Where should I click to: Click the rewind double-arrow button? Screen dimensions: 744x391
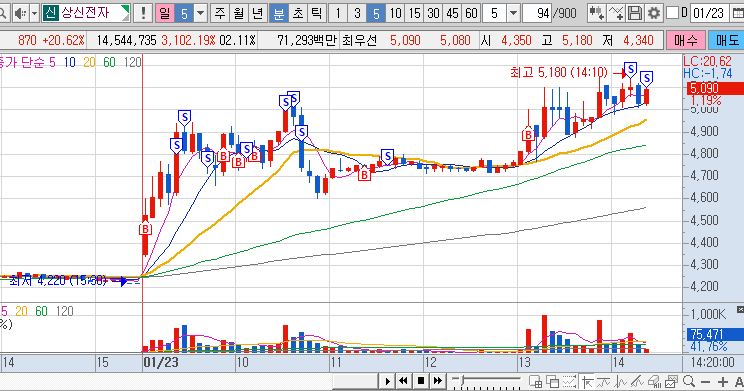point(404,381)
